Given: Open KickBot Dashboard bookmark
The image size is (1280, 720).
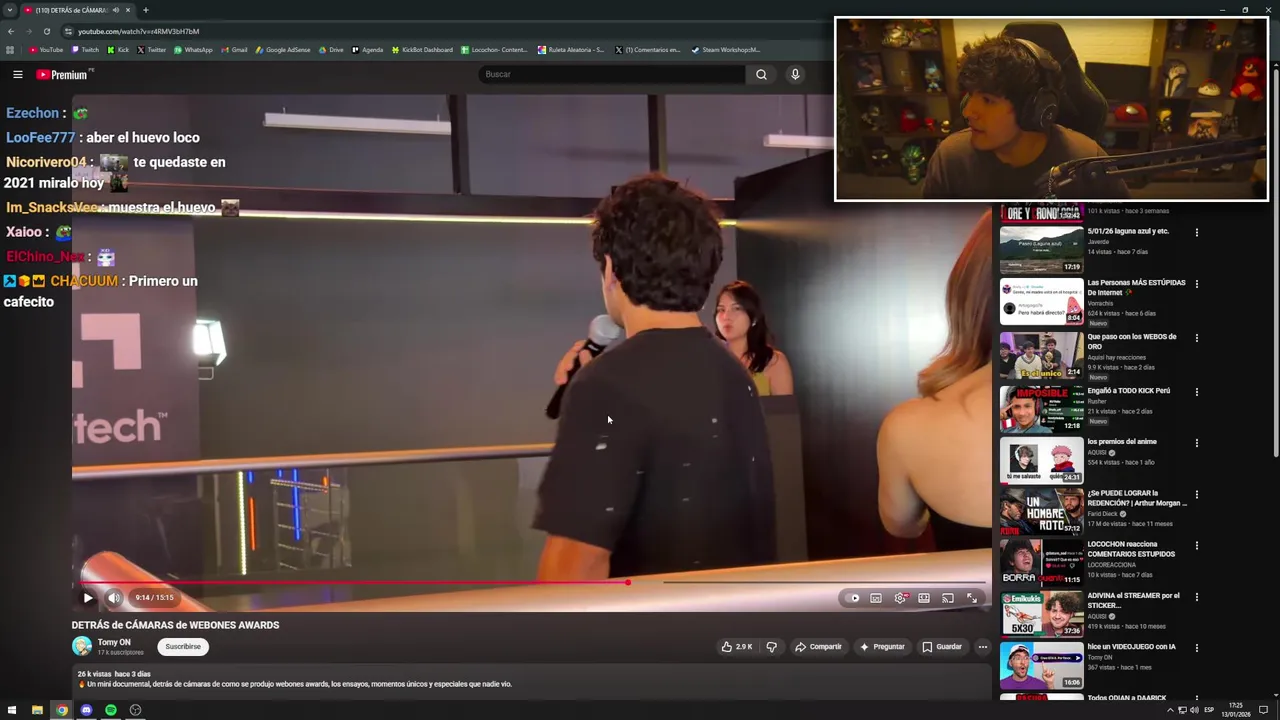Looking at the screenshot, I should tap(422, 50).
